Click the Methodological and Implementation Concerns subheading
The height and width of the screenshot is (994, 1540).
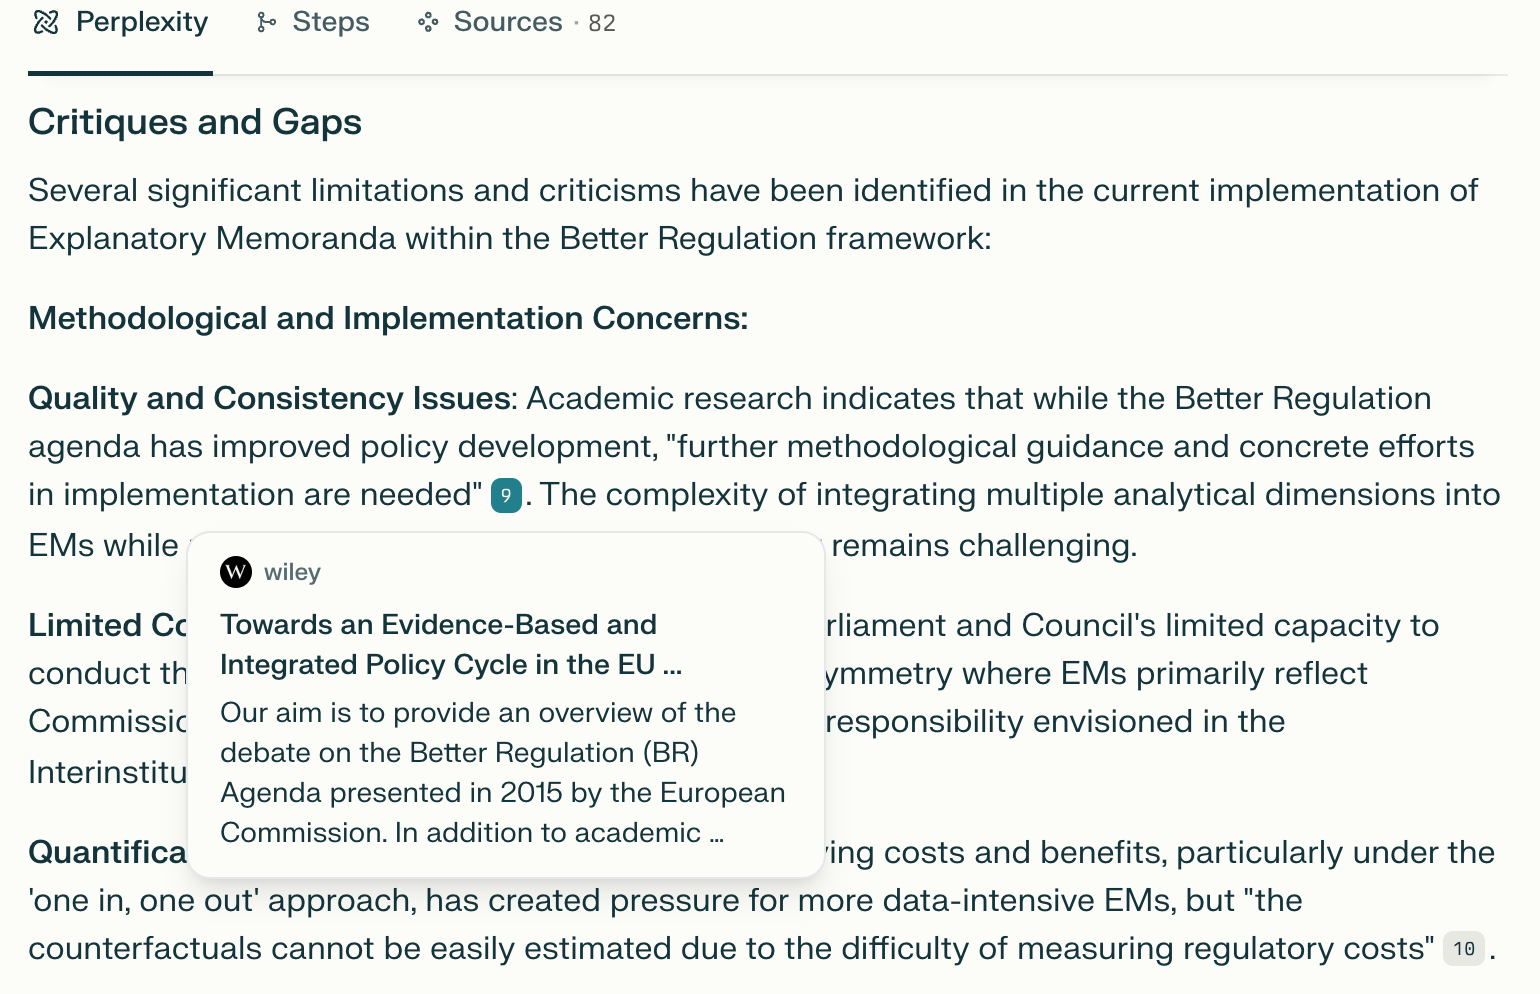click(388, 318)
